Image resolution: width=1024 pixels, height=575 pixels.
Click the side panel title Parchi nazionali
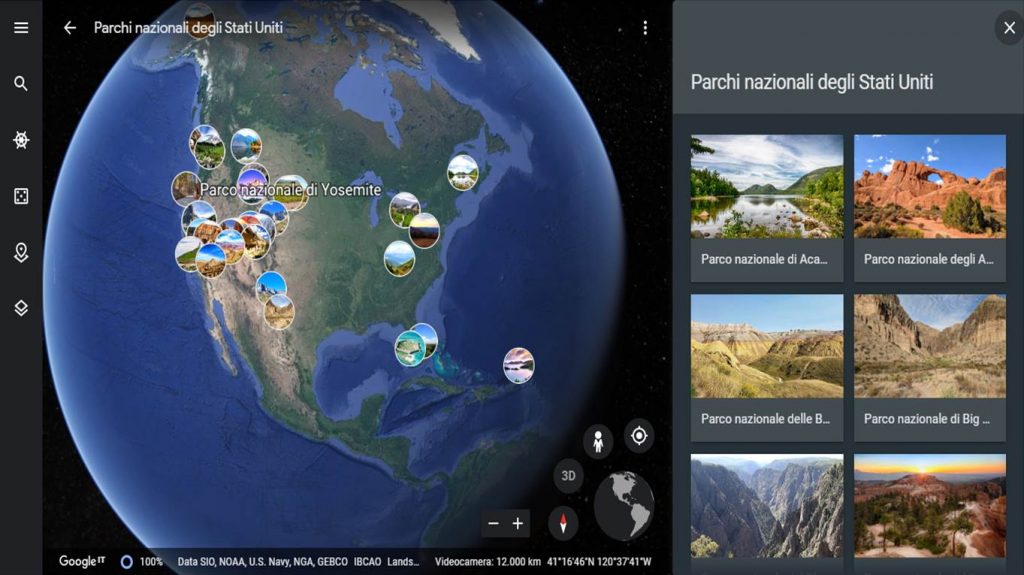coord(812,82)
